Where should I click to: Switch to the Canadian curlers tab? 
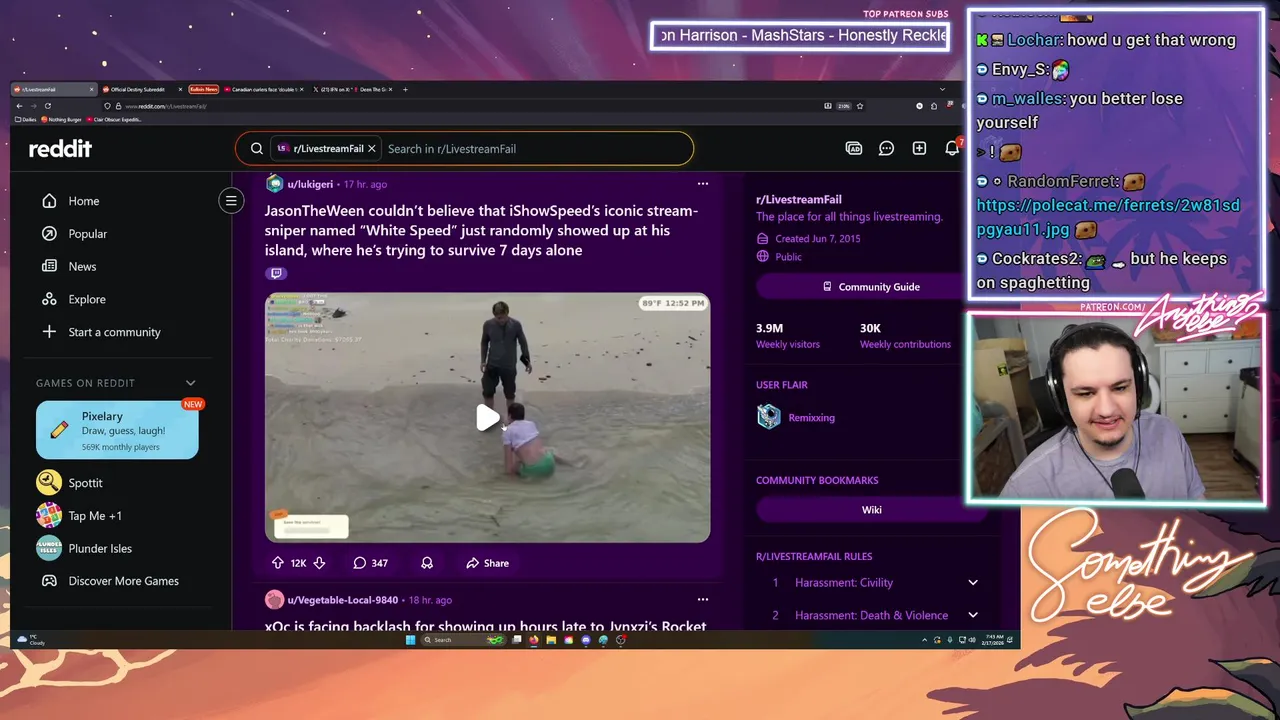pyautogui.click(x=265, y=89)
